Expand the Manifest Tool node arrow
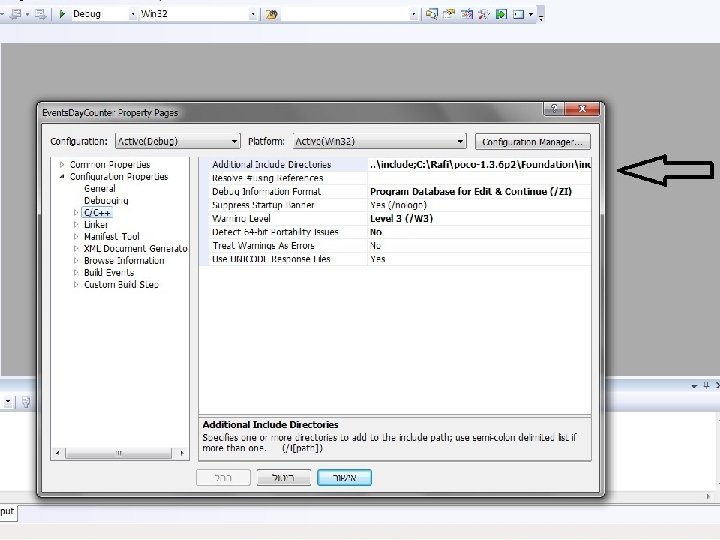The width and height of the screenshot is (720, 540). click(x=76, y=236)
